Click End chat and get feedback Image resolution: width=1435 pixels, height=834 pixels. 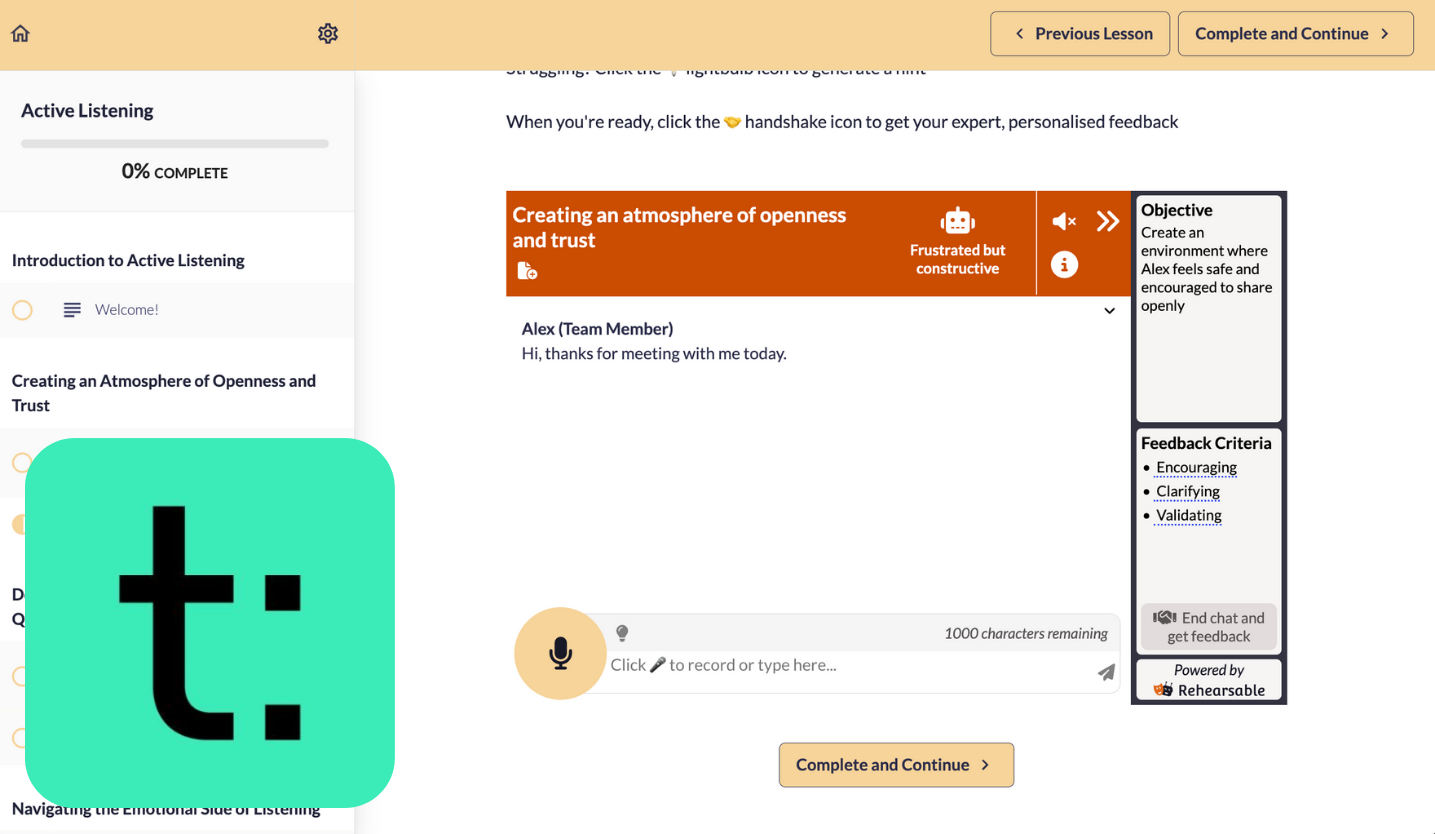[x=1209, y=627]
